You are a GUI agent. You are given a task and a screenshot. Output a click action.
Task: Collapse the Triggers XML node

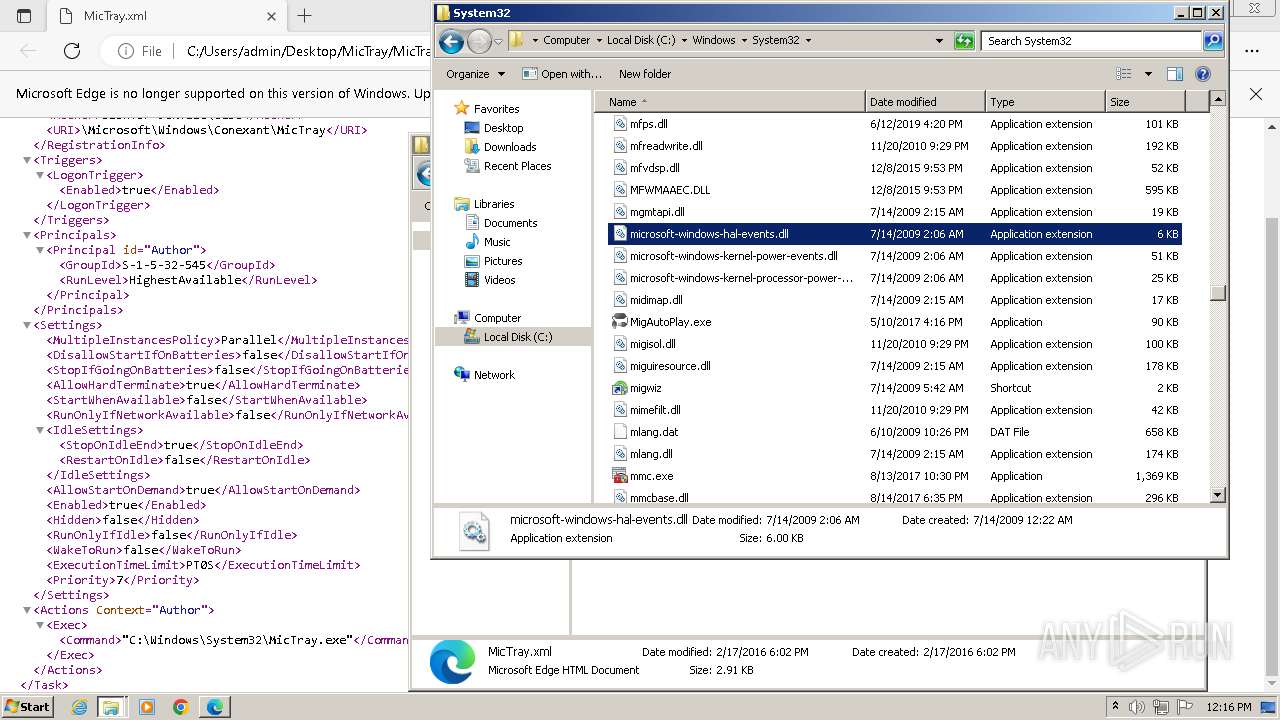(x=27, y=160)
